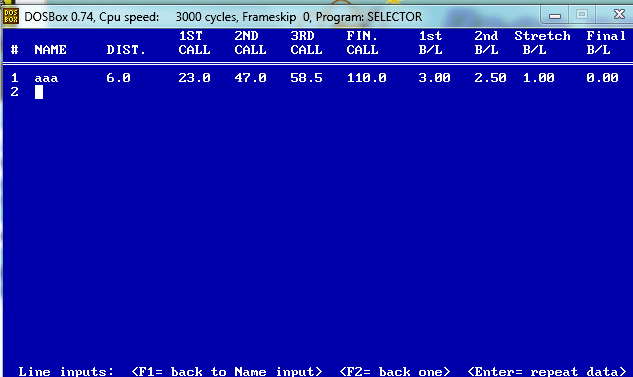The height and width of the screenshot is (377, 633).
Task: Click the 1st call value 23.0
Action: [194, 77]
